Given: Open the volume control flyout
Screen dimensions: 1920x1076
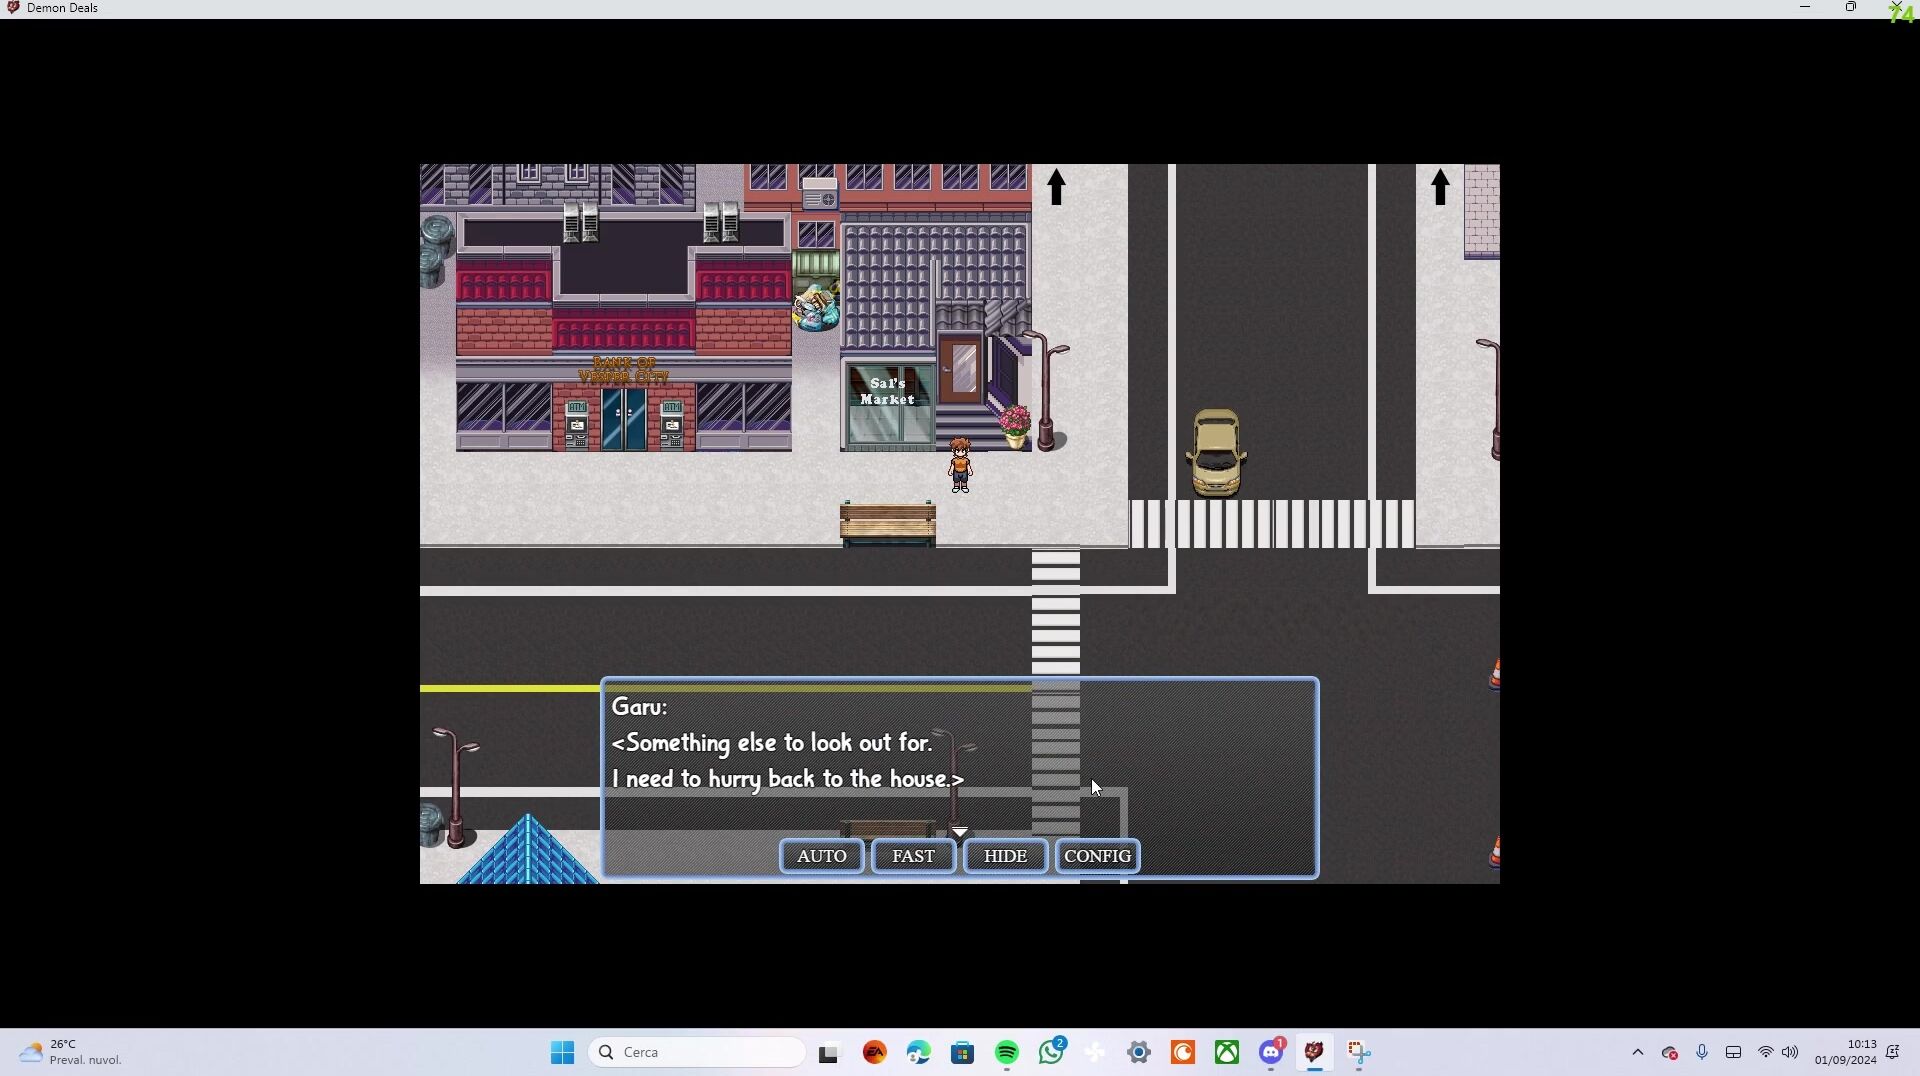Looking at the screenshot, I should click(1789, 1052).
